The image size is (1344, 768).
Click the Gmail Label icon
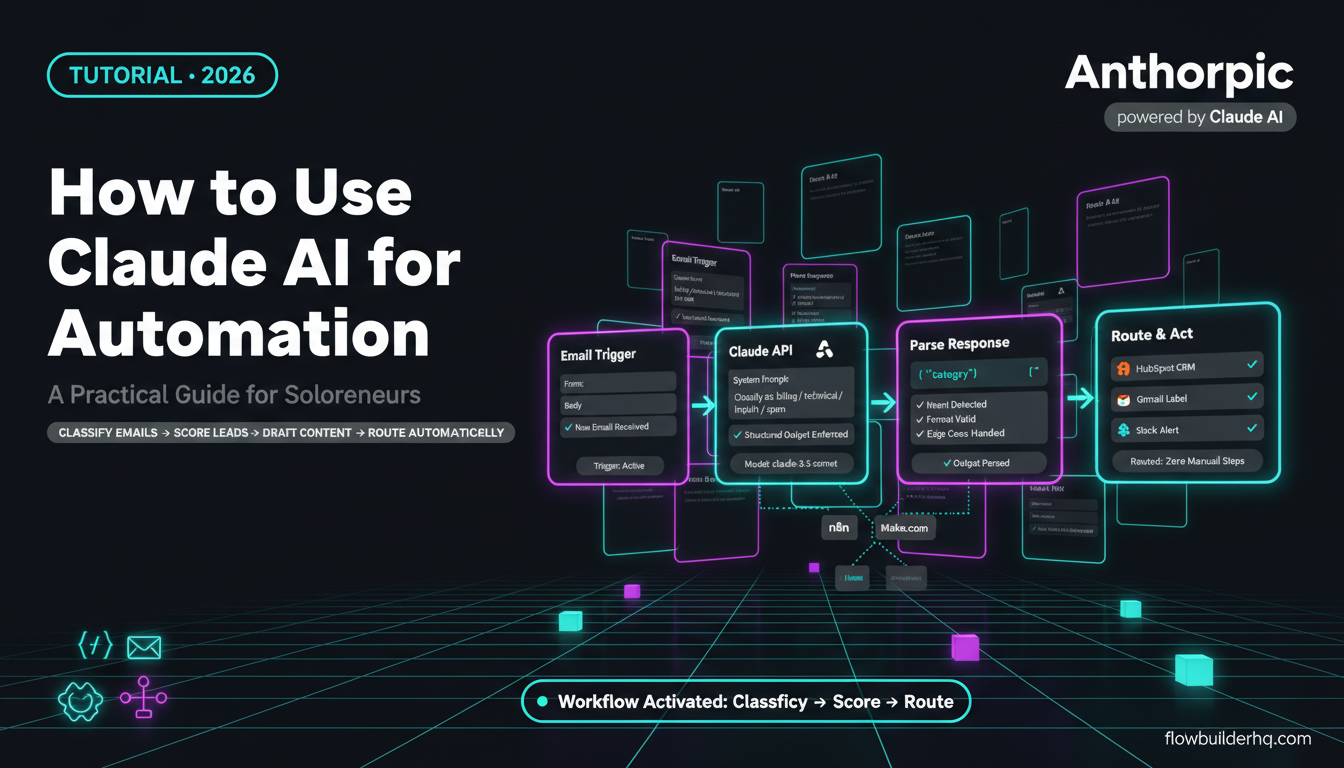1122,399
